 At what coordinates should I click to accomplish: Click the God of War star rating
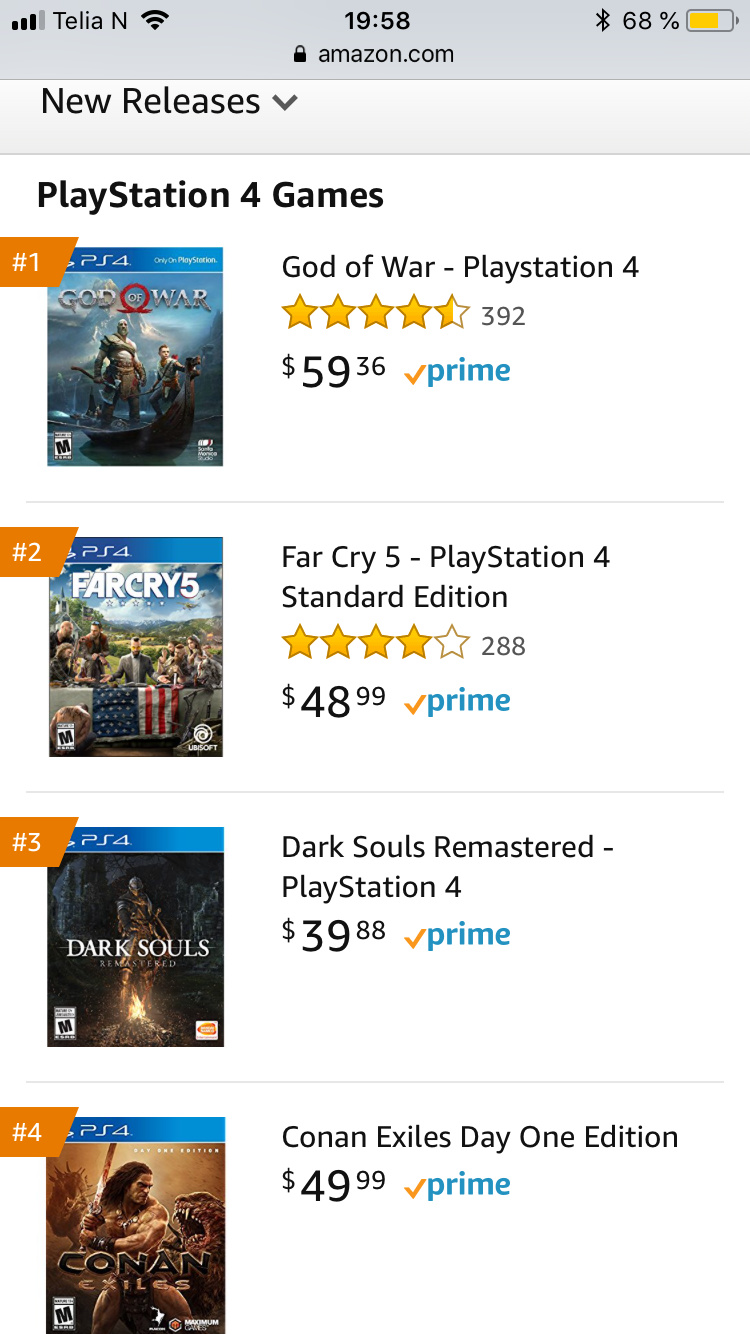375,315
